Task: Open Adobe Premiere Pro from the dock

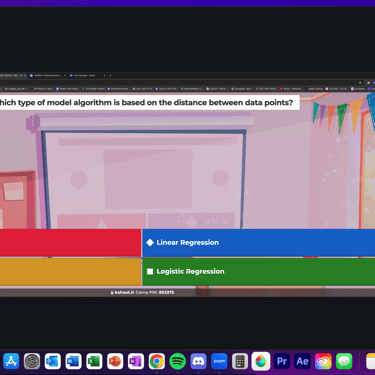Action: 282,361
